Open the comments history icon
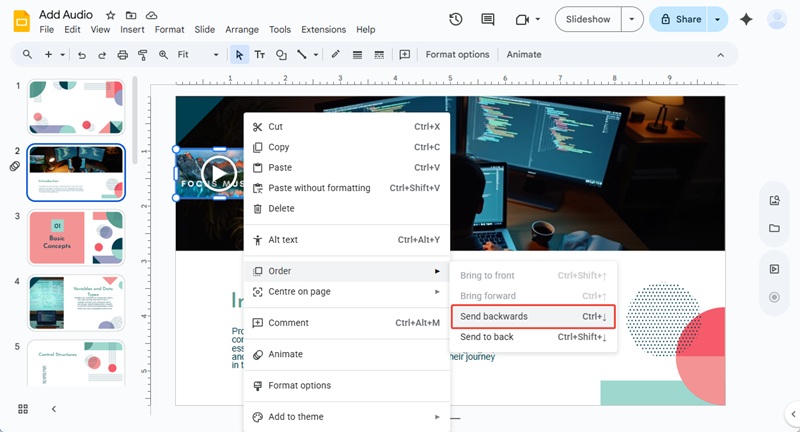Screen dimensions: 800x432 click(488, 19)
